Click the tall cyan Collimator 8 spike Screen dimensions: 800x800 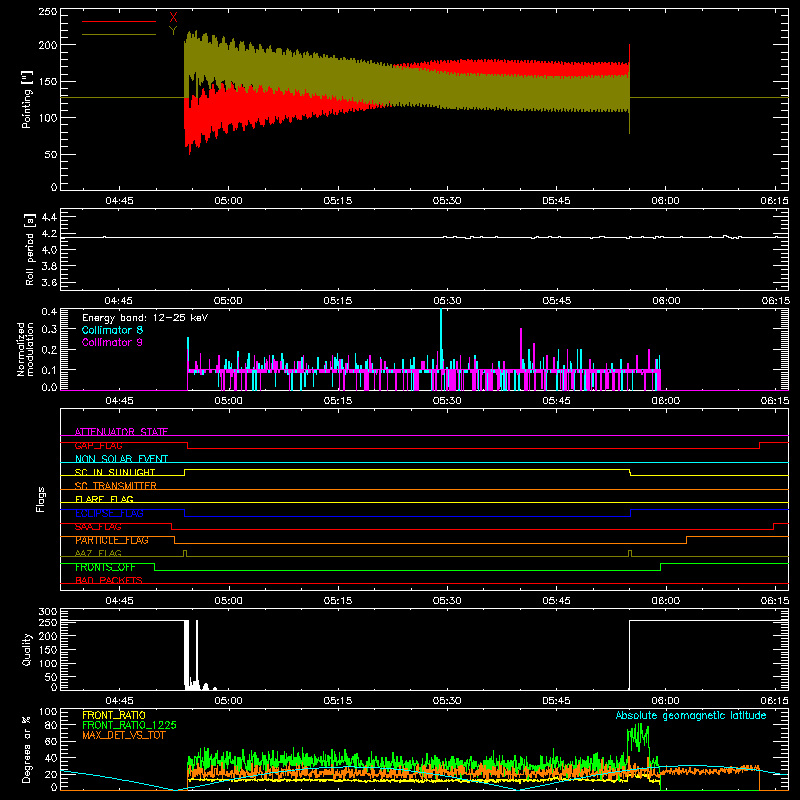pos(441,337)
